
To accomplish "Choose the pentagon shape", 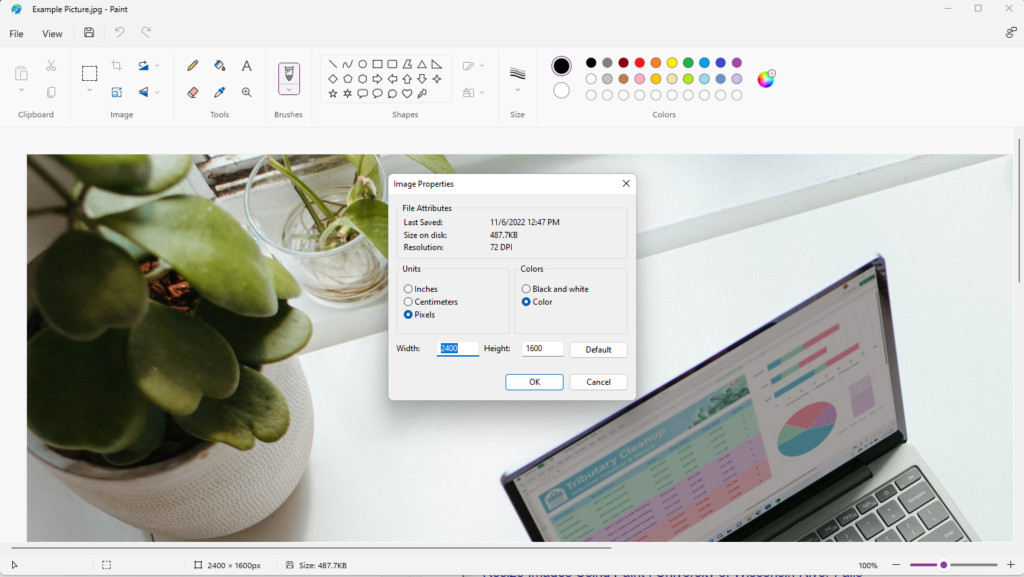I will pyautogui.click(x=347, y=79).
